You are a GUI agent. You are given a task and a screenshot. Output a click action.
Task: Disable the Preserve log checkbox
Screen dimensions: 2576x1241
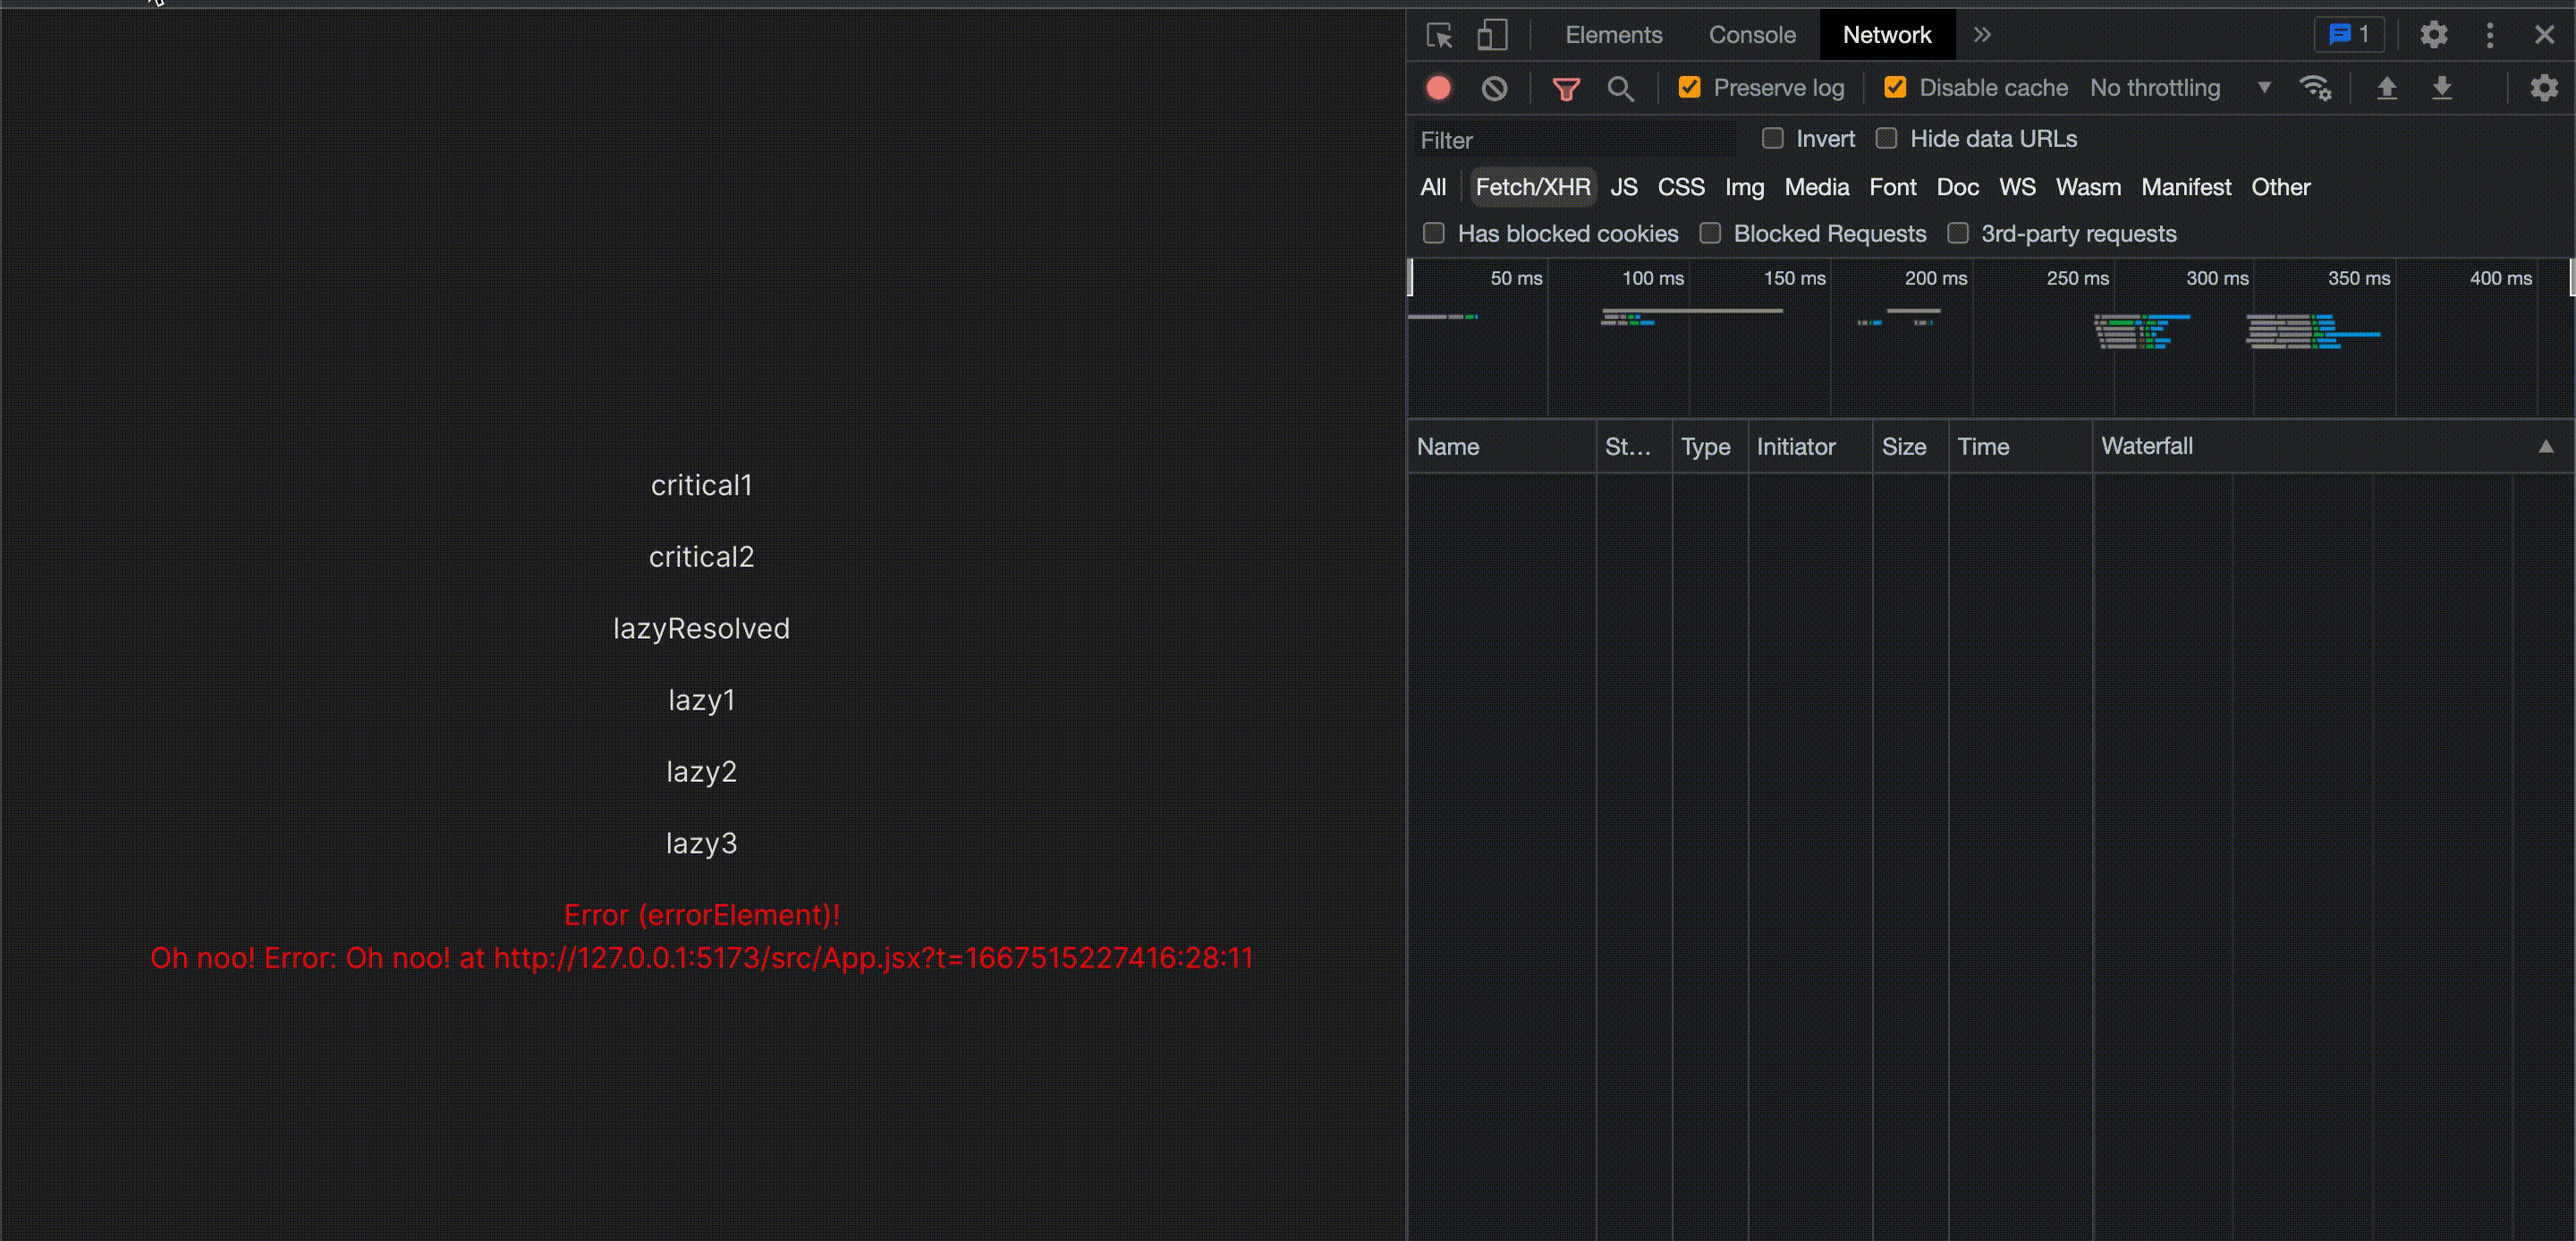(1689, 88)
